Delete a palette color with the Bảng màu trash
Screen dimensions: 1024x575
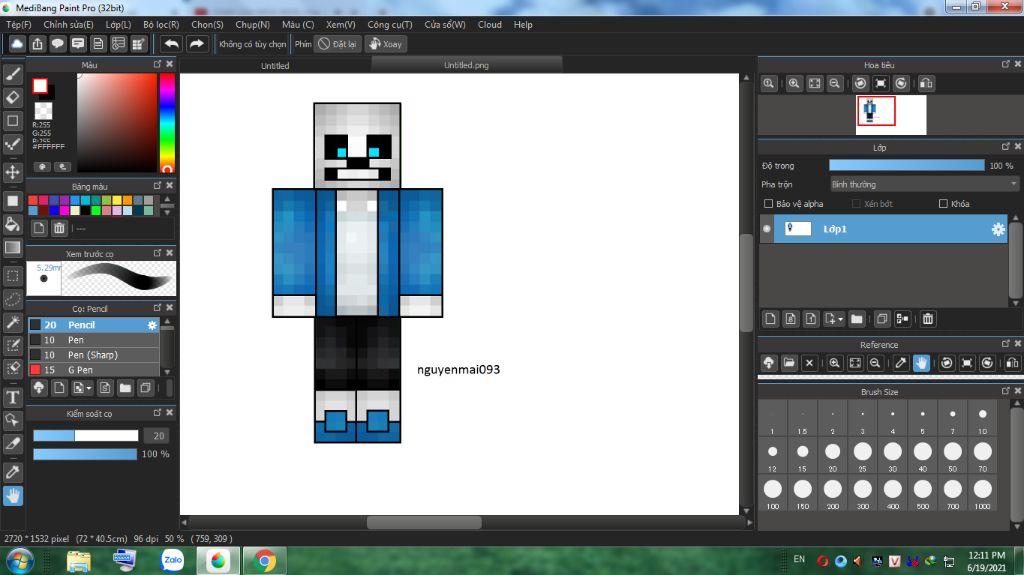click(59, 228)
